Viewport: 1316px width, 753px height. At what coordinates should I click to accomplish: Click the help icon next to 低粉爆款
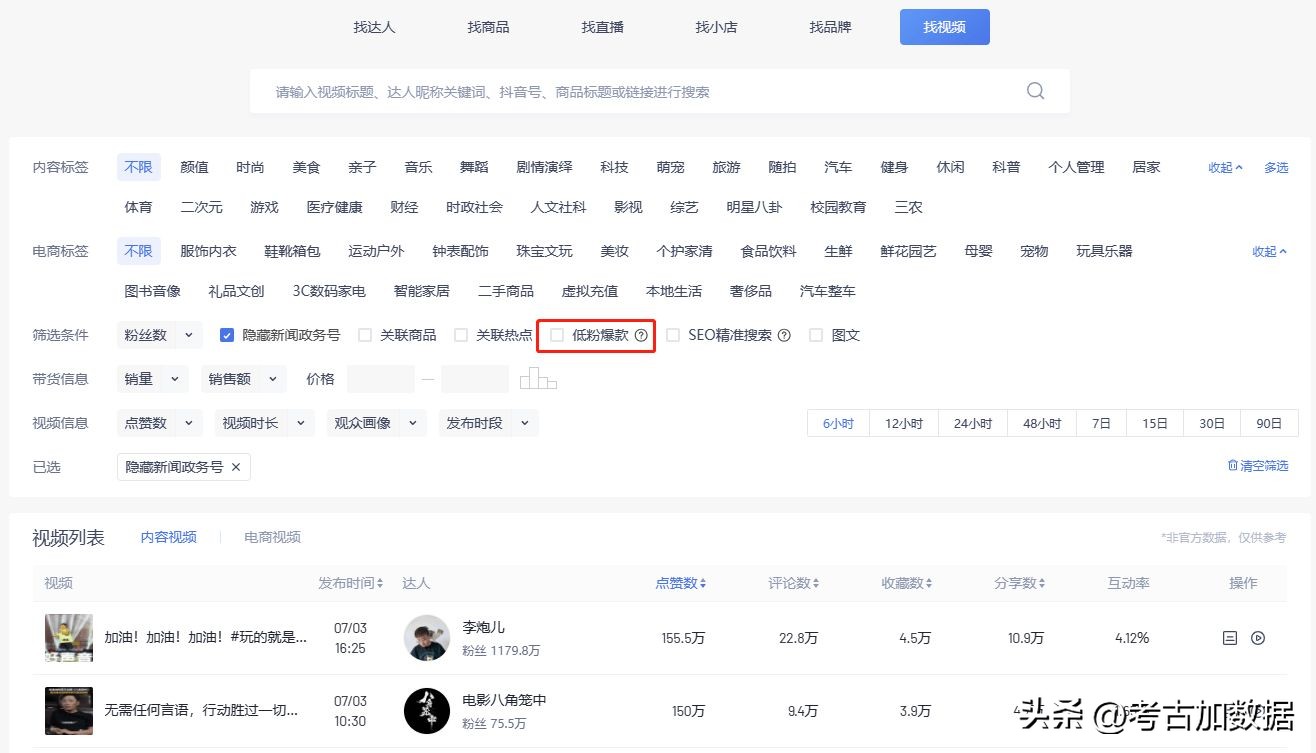(641, 335)
